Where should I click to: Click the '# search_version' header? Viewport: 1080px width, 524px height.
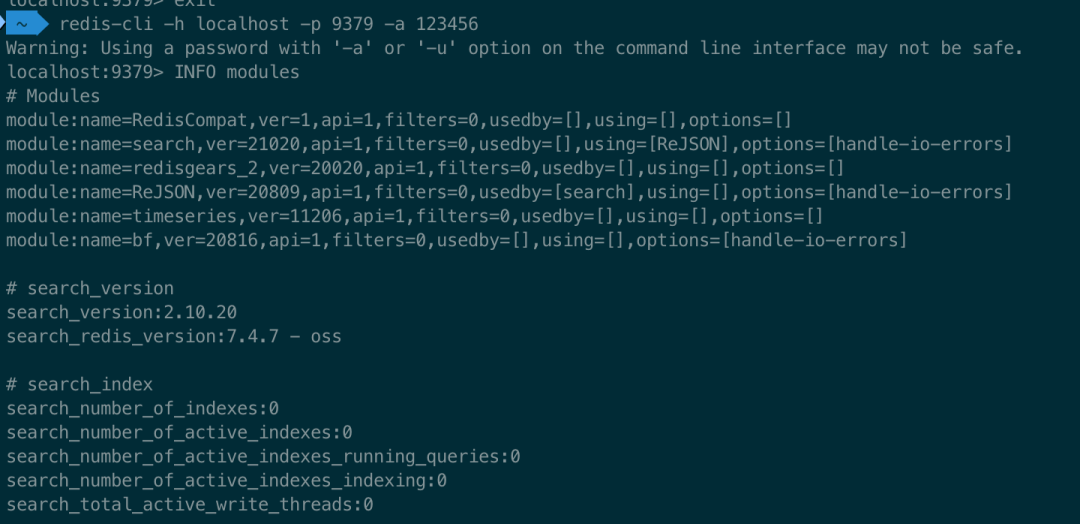(90, 288)
